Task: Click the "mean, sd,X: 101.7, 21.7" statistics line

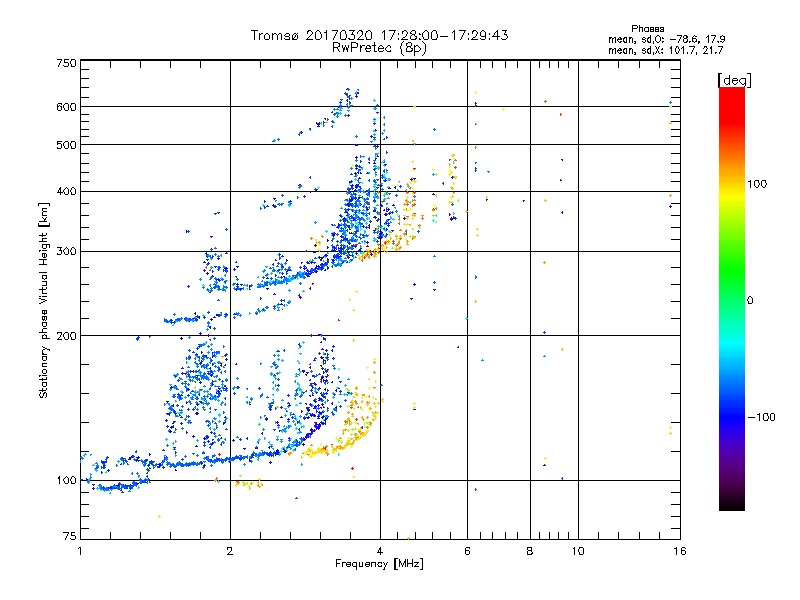Action: coord(665,50)
